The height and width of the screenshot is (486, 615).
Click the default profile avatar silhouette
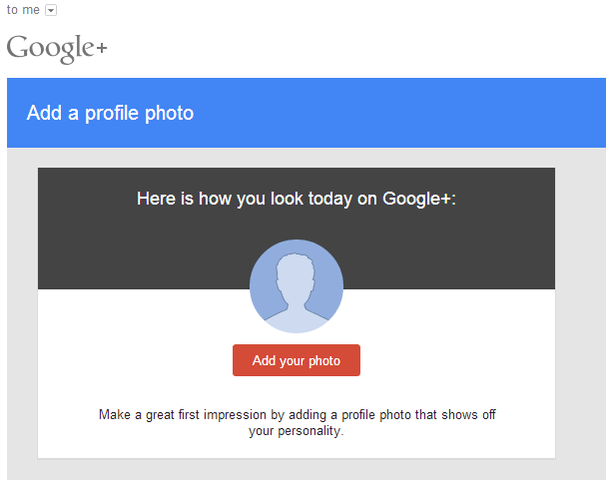click(295, 286)
